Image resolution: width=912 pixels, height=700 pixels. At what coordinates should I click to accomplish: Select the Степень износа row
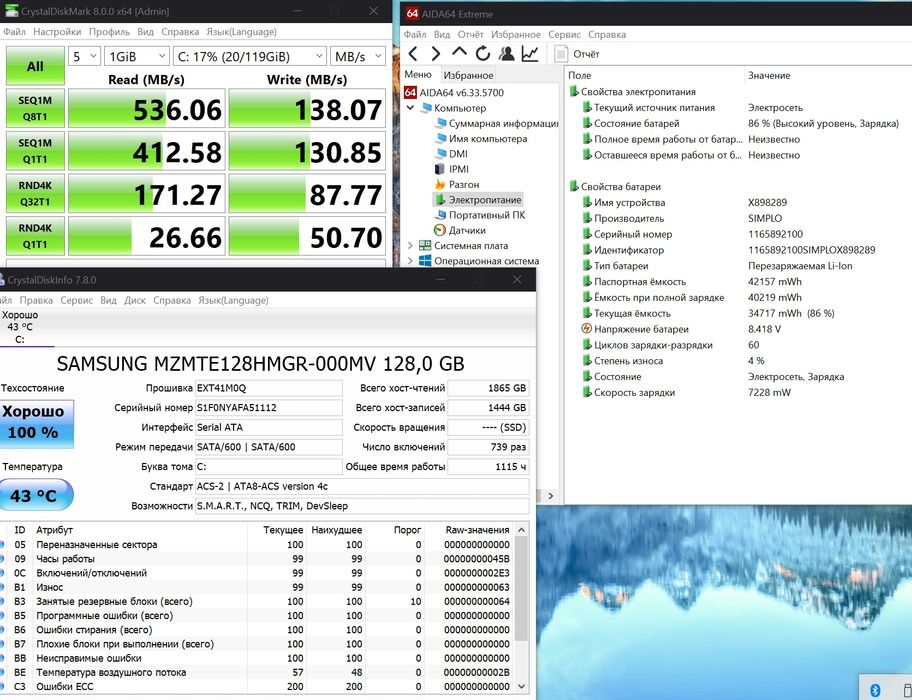coord(739,360)
